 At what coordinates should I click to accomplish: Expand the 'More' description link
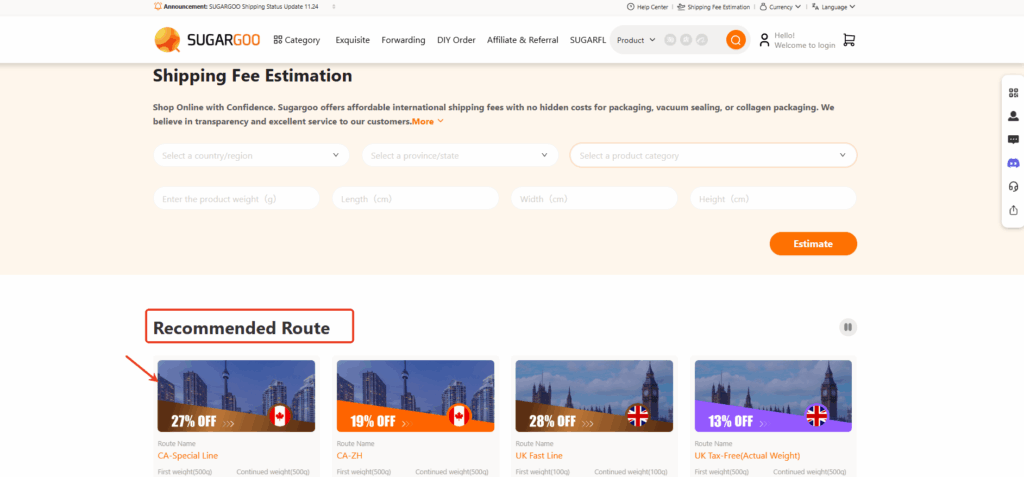tap(428, 121)
